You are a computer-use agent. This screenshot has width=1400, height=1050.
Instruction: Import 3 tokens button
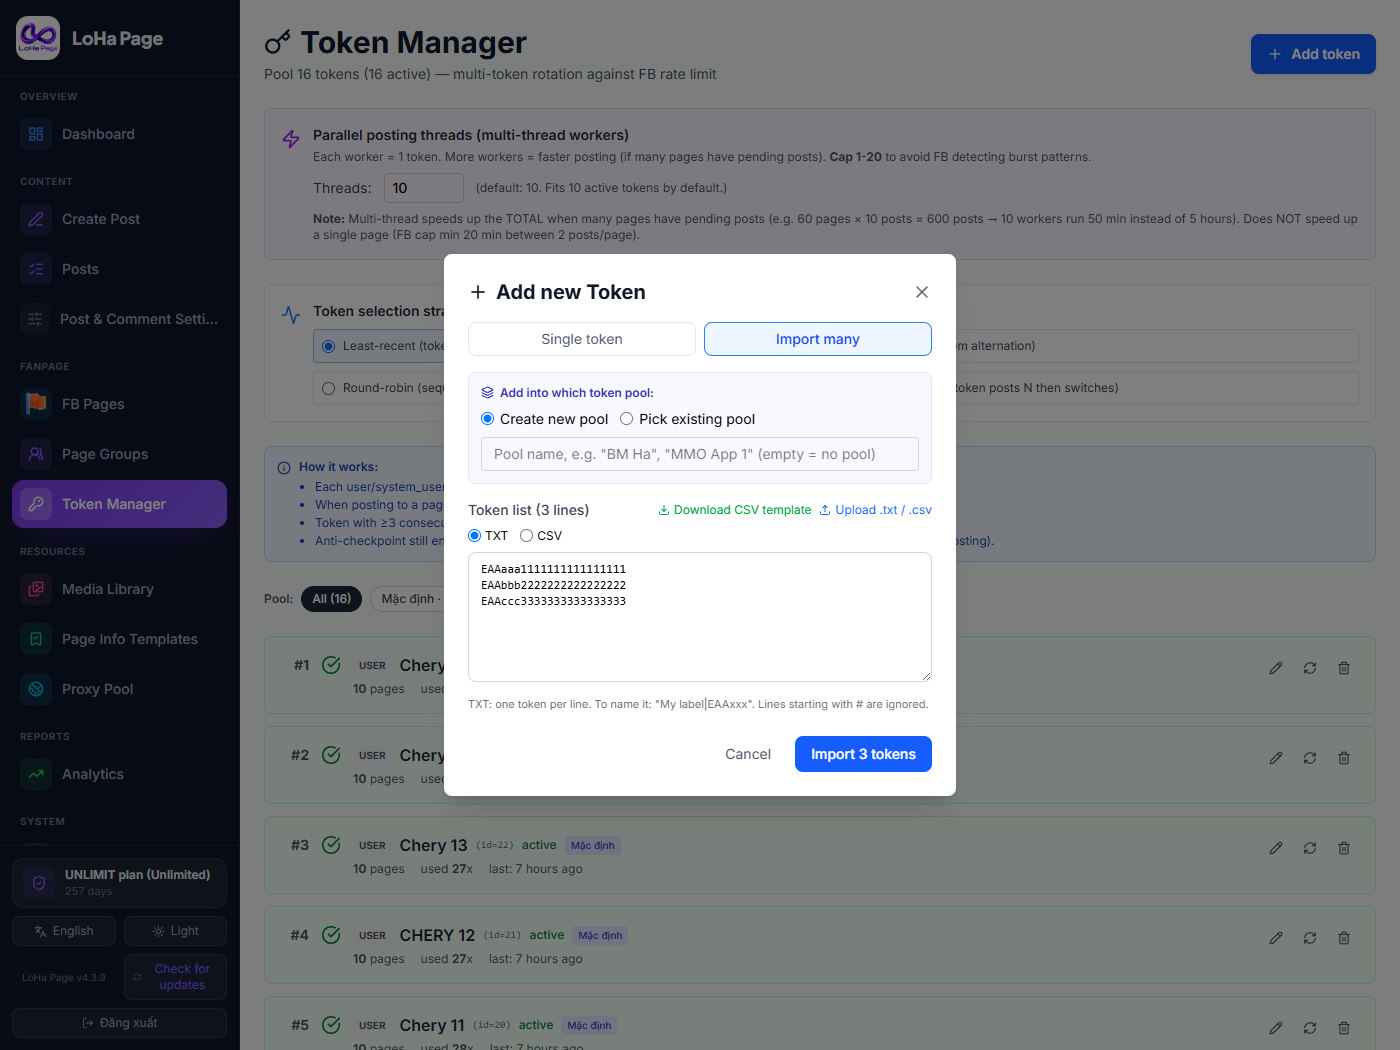click(863, 754)
